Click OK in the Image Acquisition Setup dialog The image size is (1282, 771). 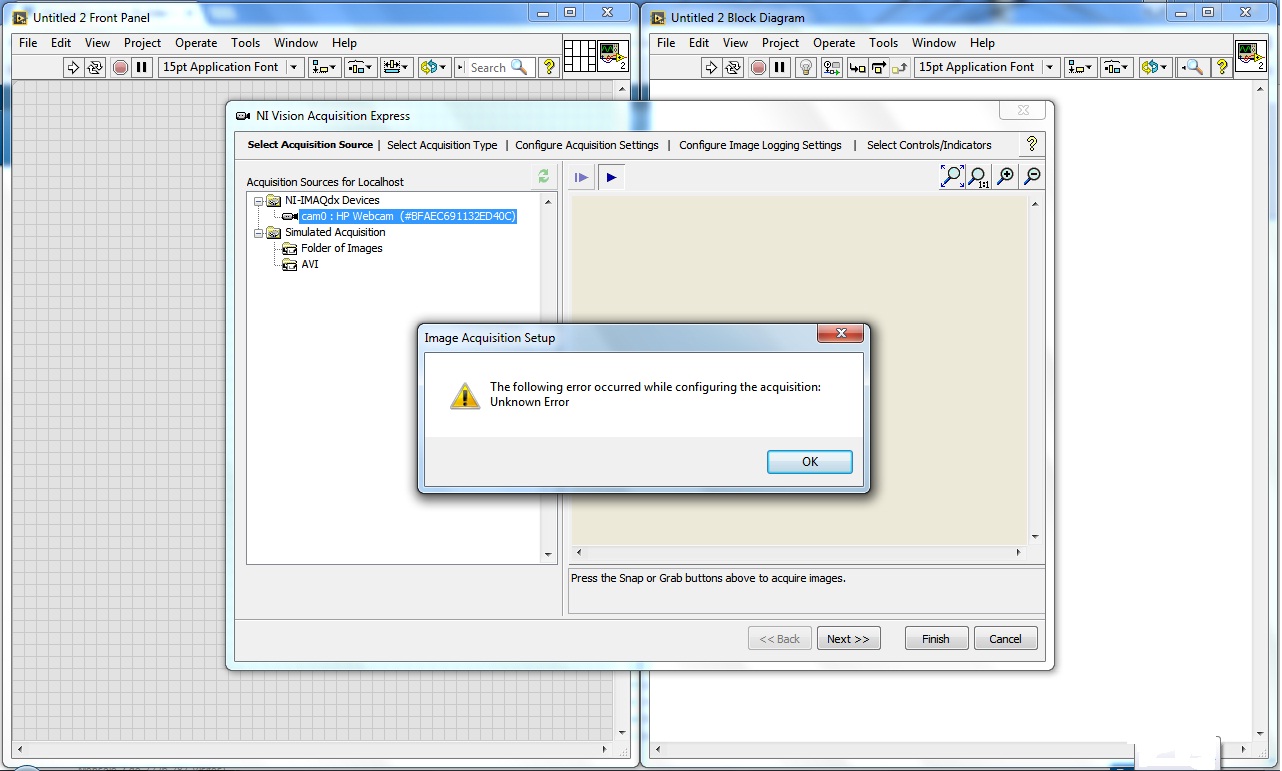pos(809,461)
